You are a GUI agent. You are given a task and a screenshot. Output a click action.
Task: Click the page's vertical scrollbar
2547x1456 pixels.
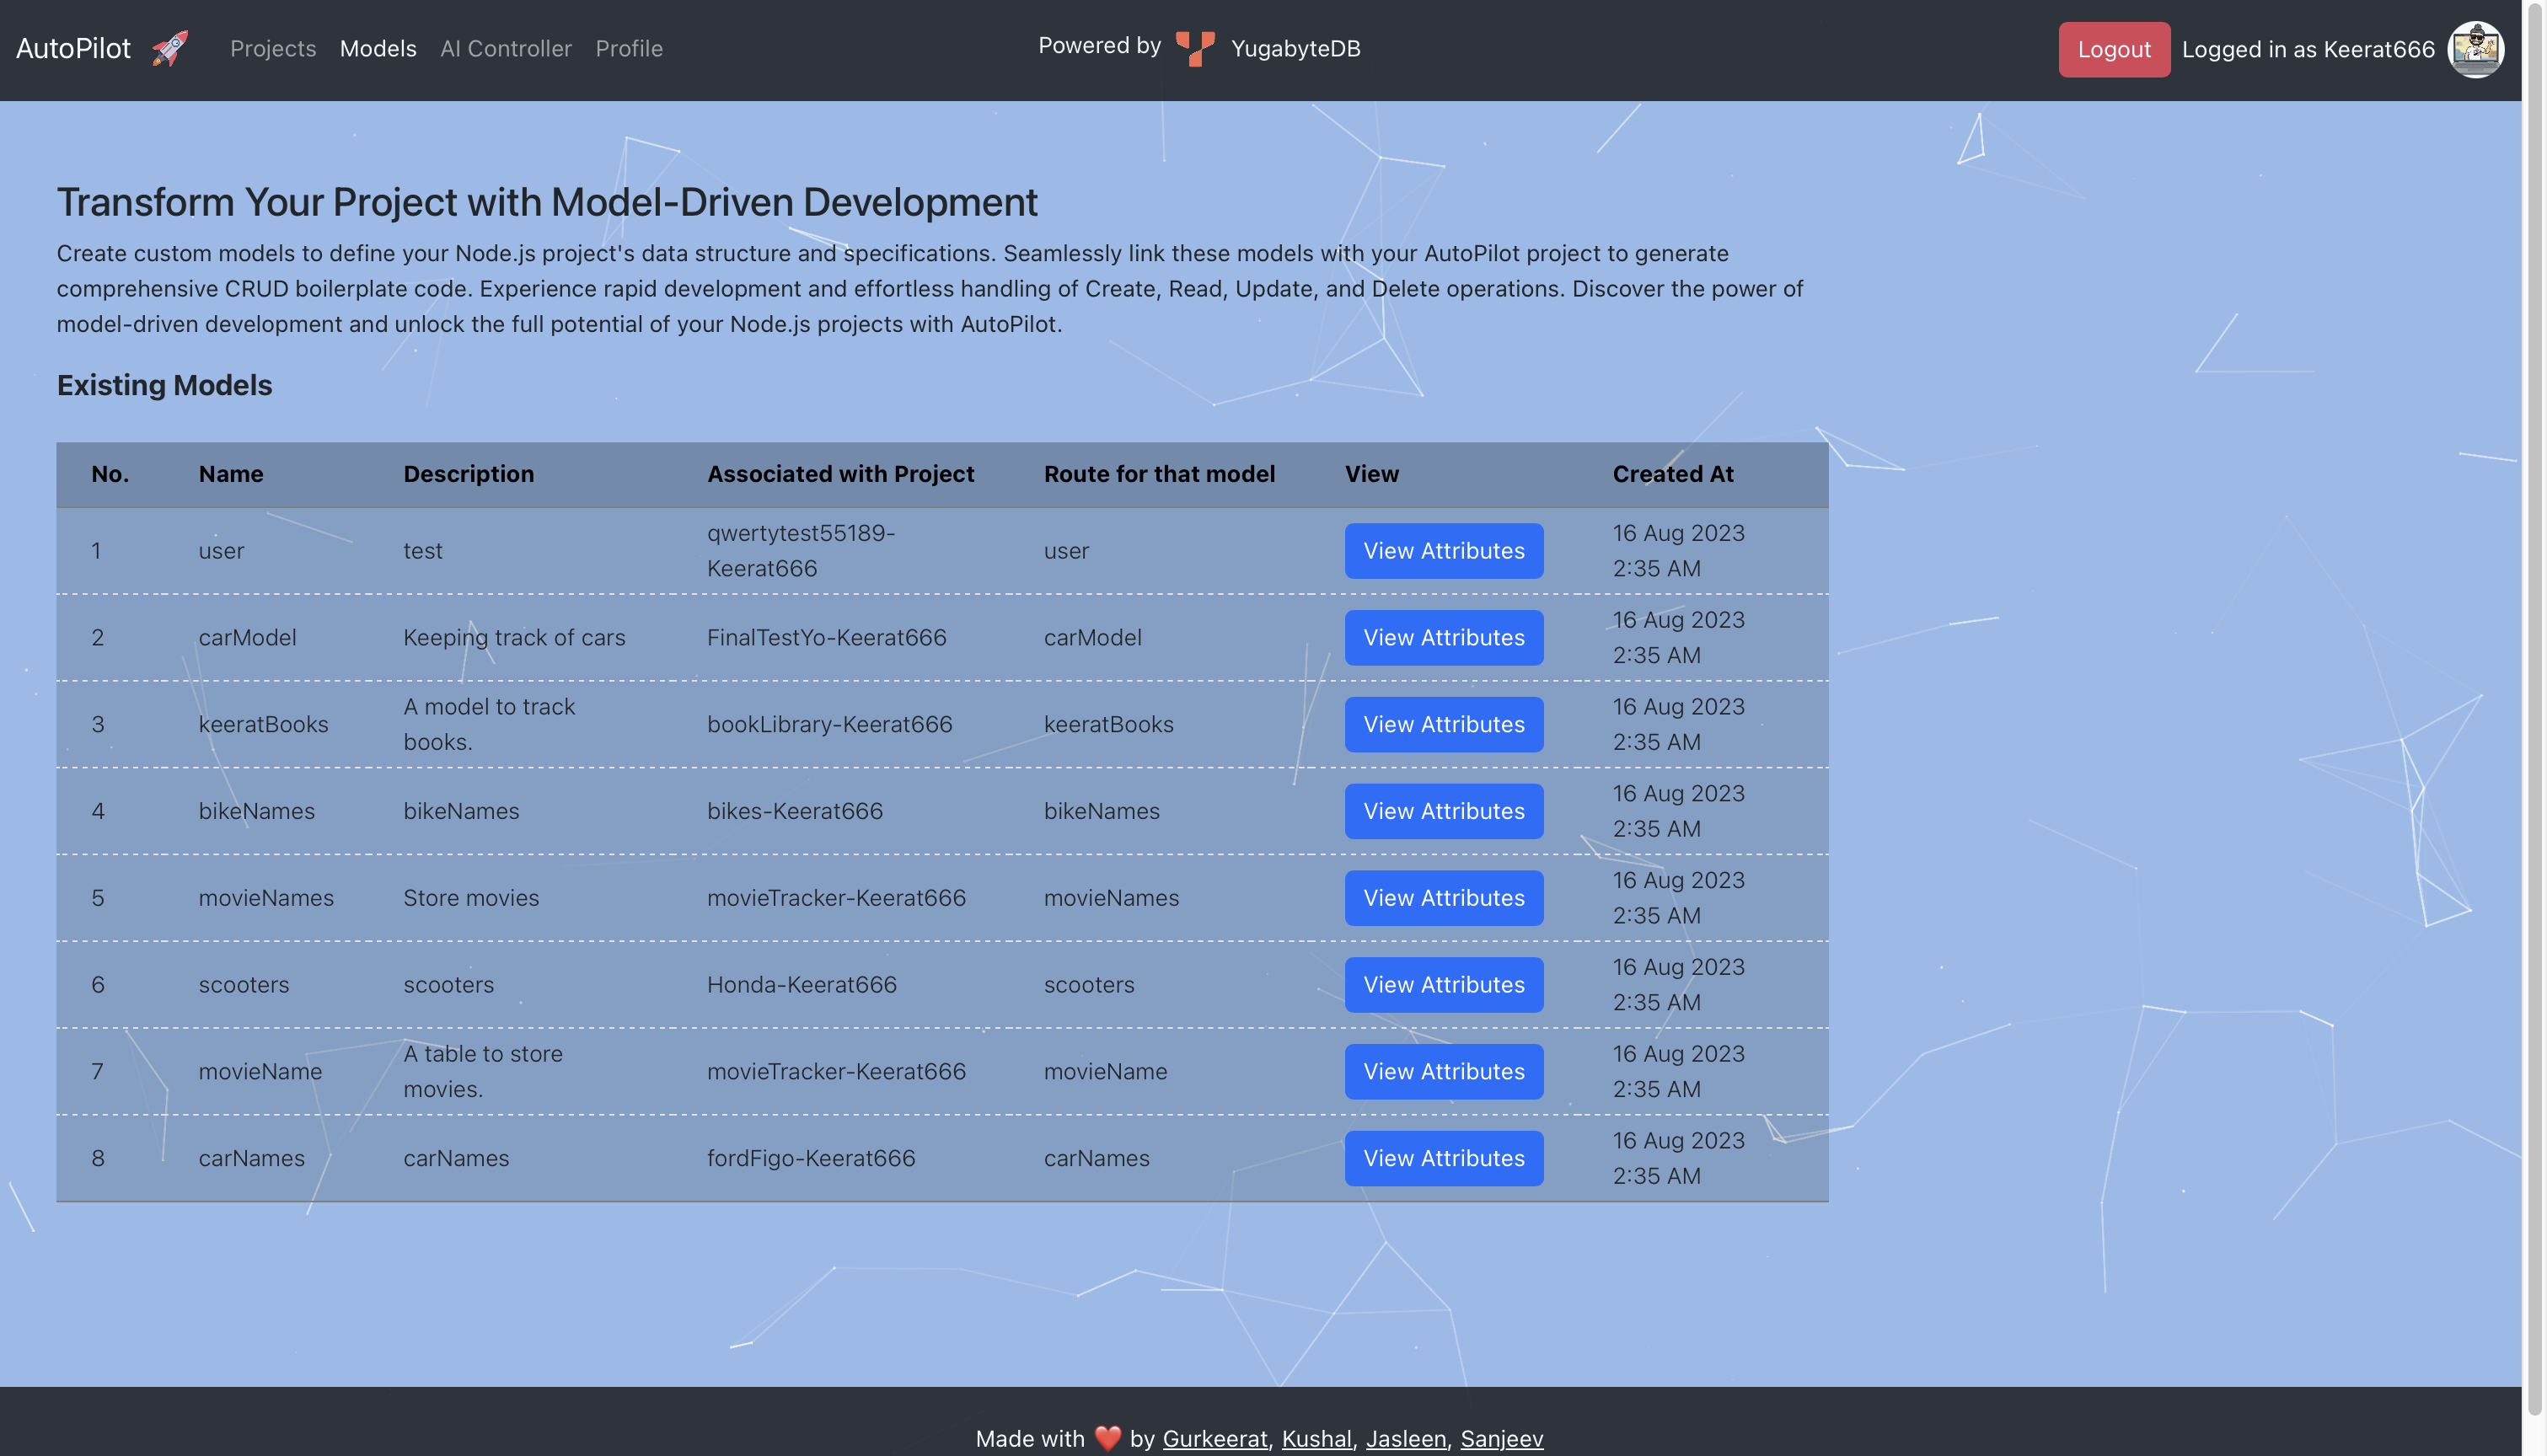point(2534,700)
